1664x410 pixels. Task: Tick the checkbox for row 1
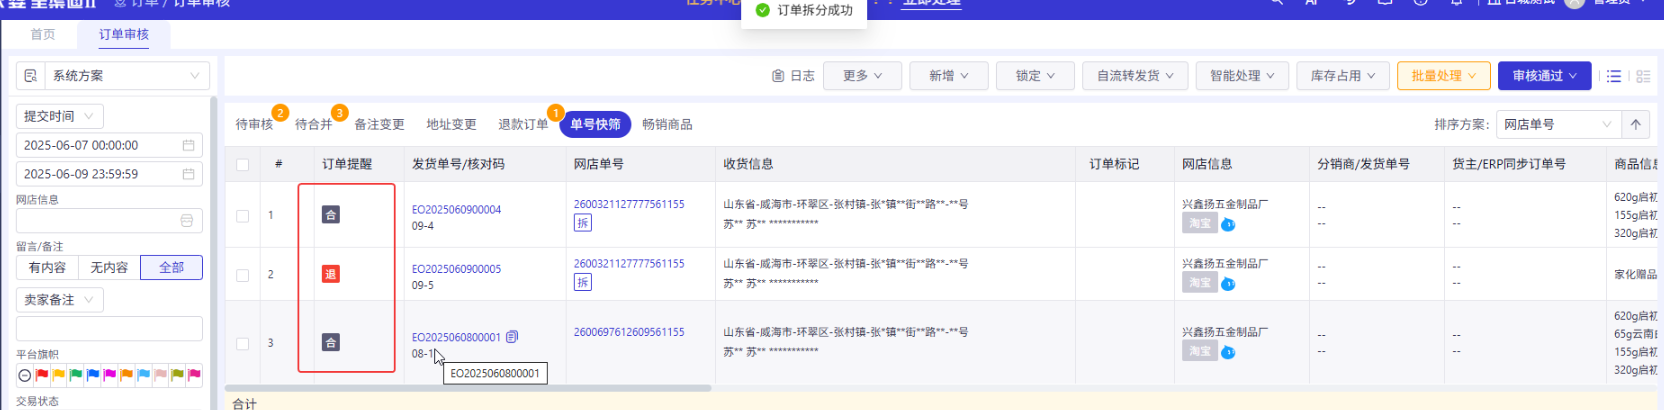[x=243, y=215]
